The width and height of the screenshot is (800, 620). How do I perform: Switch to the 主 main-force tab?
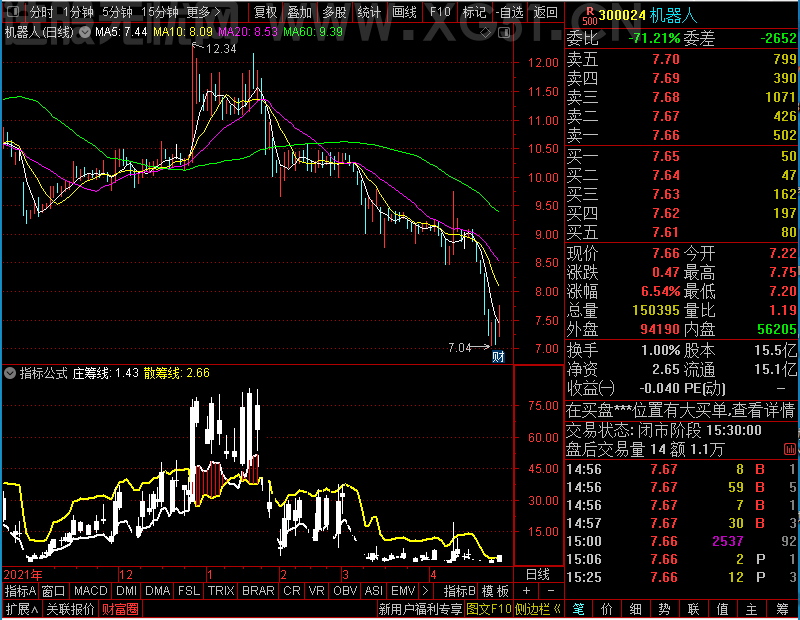(x=752, y=609)
